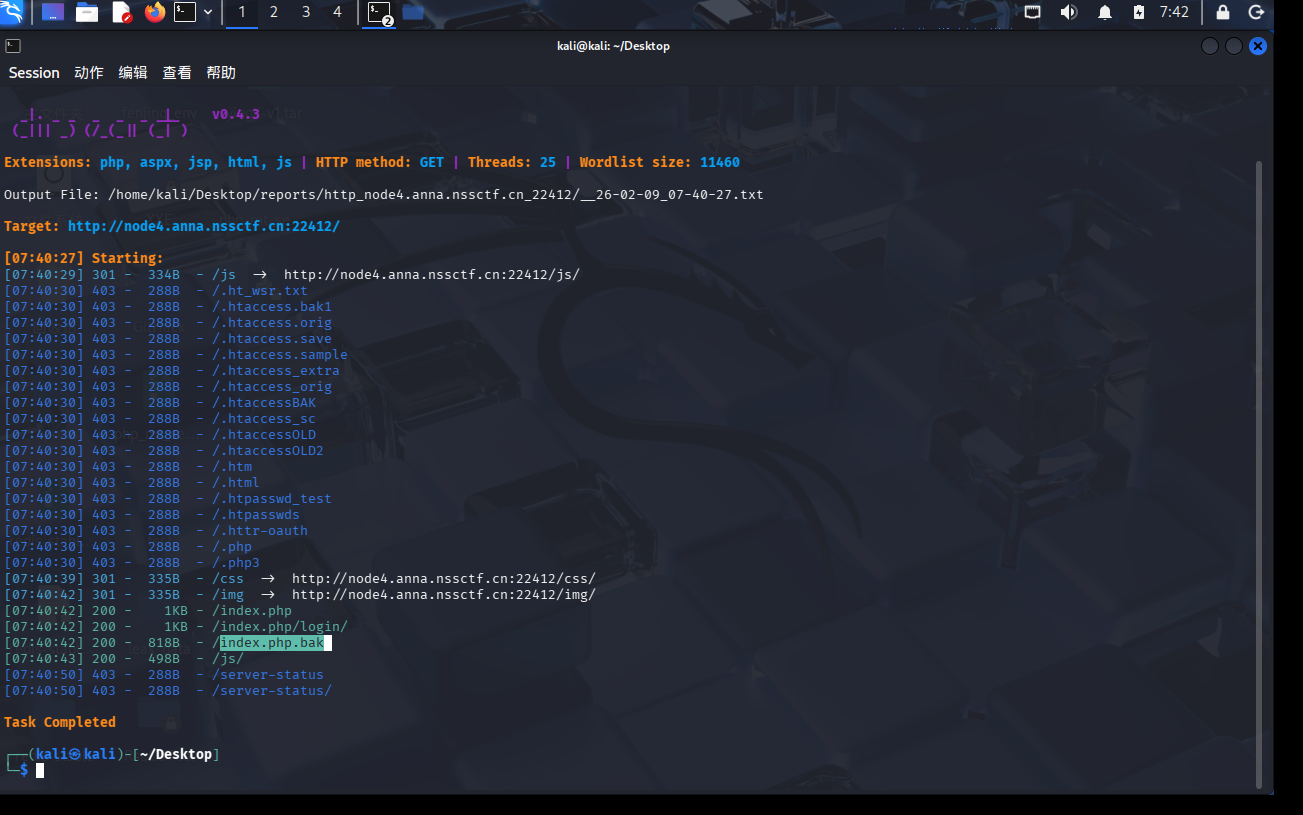This screenshot has height=815, width=1303.
Task: Open the Session menu
Action: (x=34, y=73)
